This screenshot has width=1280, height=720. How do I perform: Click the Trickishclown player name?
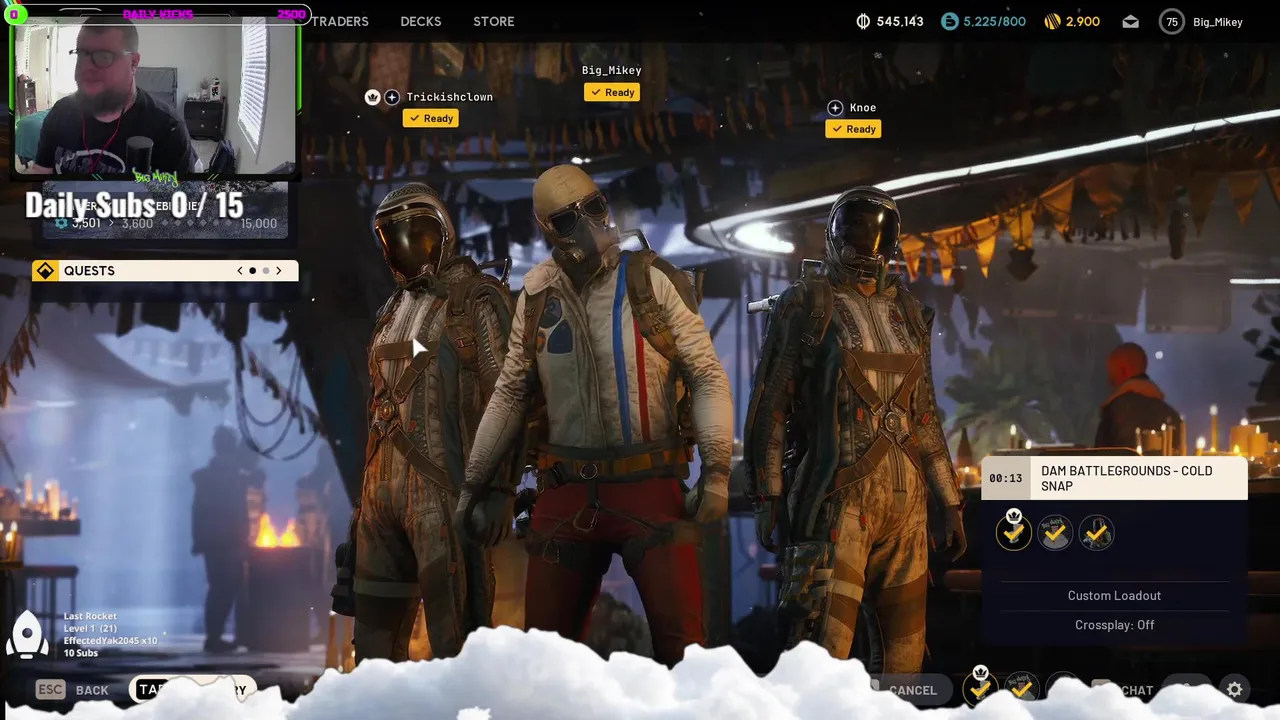click(449, 97)
